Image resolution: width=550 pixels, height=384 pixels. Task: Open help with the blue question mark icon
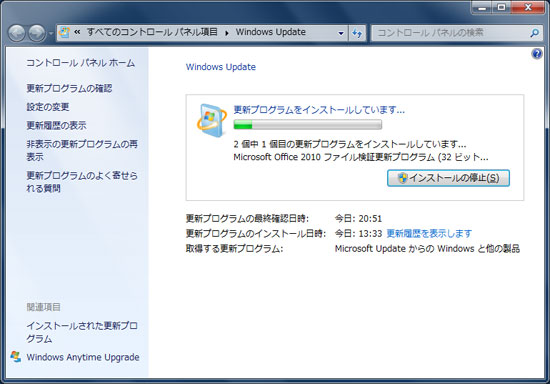coord(537,54)
